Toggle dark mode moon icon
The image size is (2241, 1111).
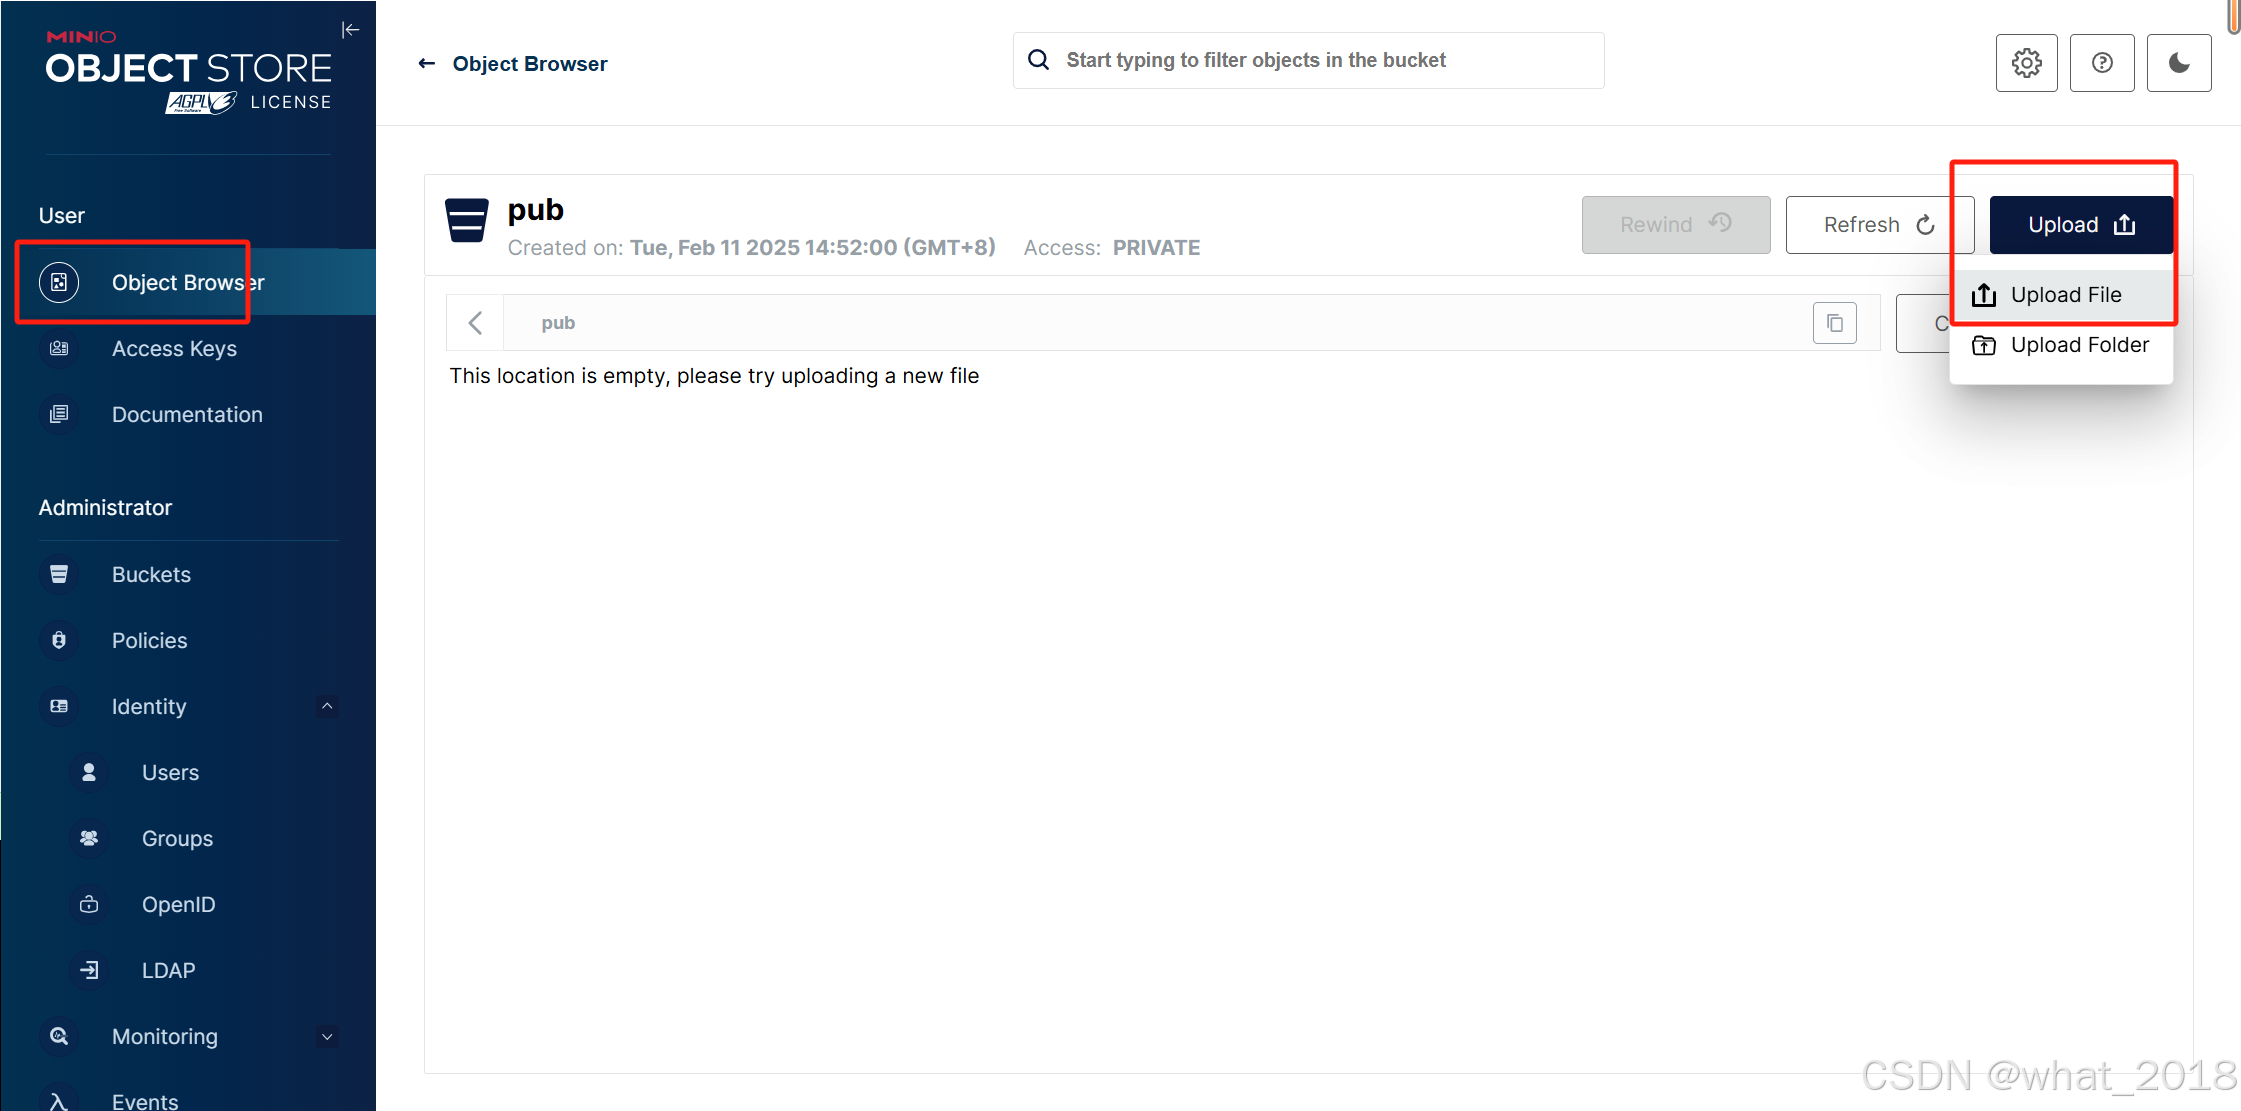coord(2179,63)
